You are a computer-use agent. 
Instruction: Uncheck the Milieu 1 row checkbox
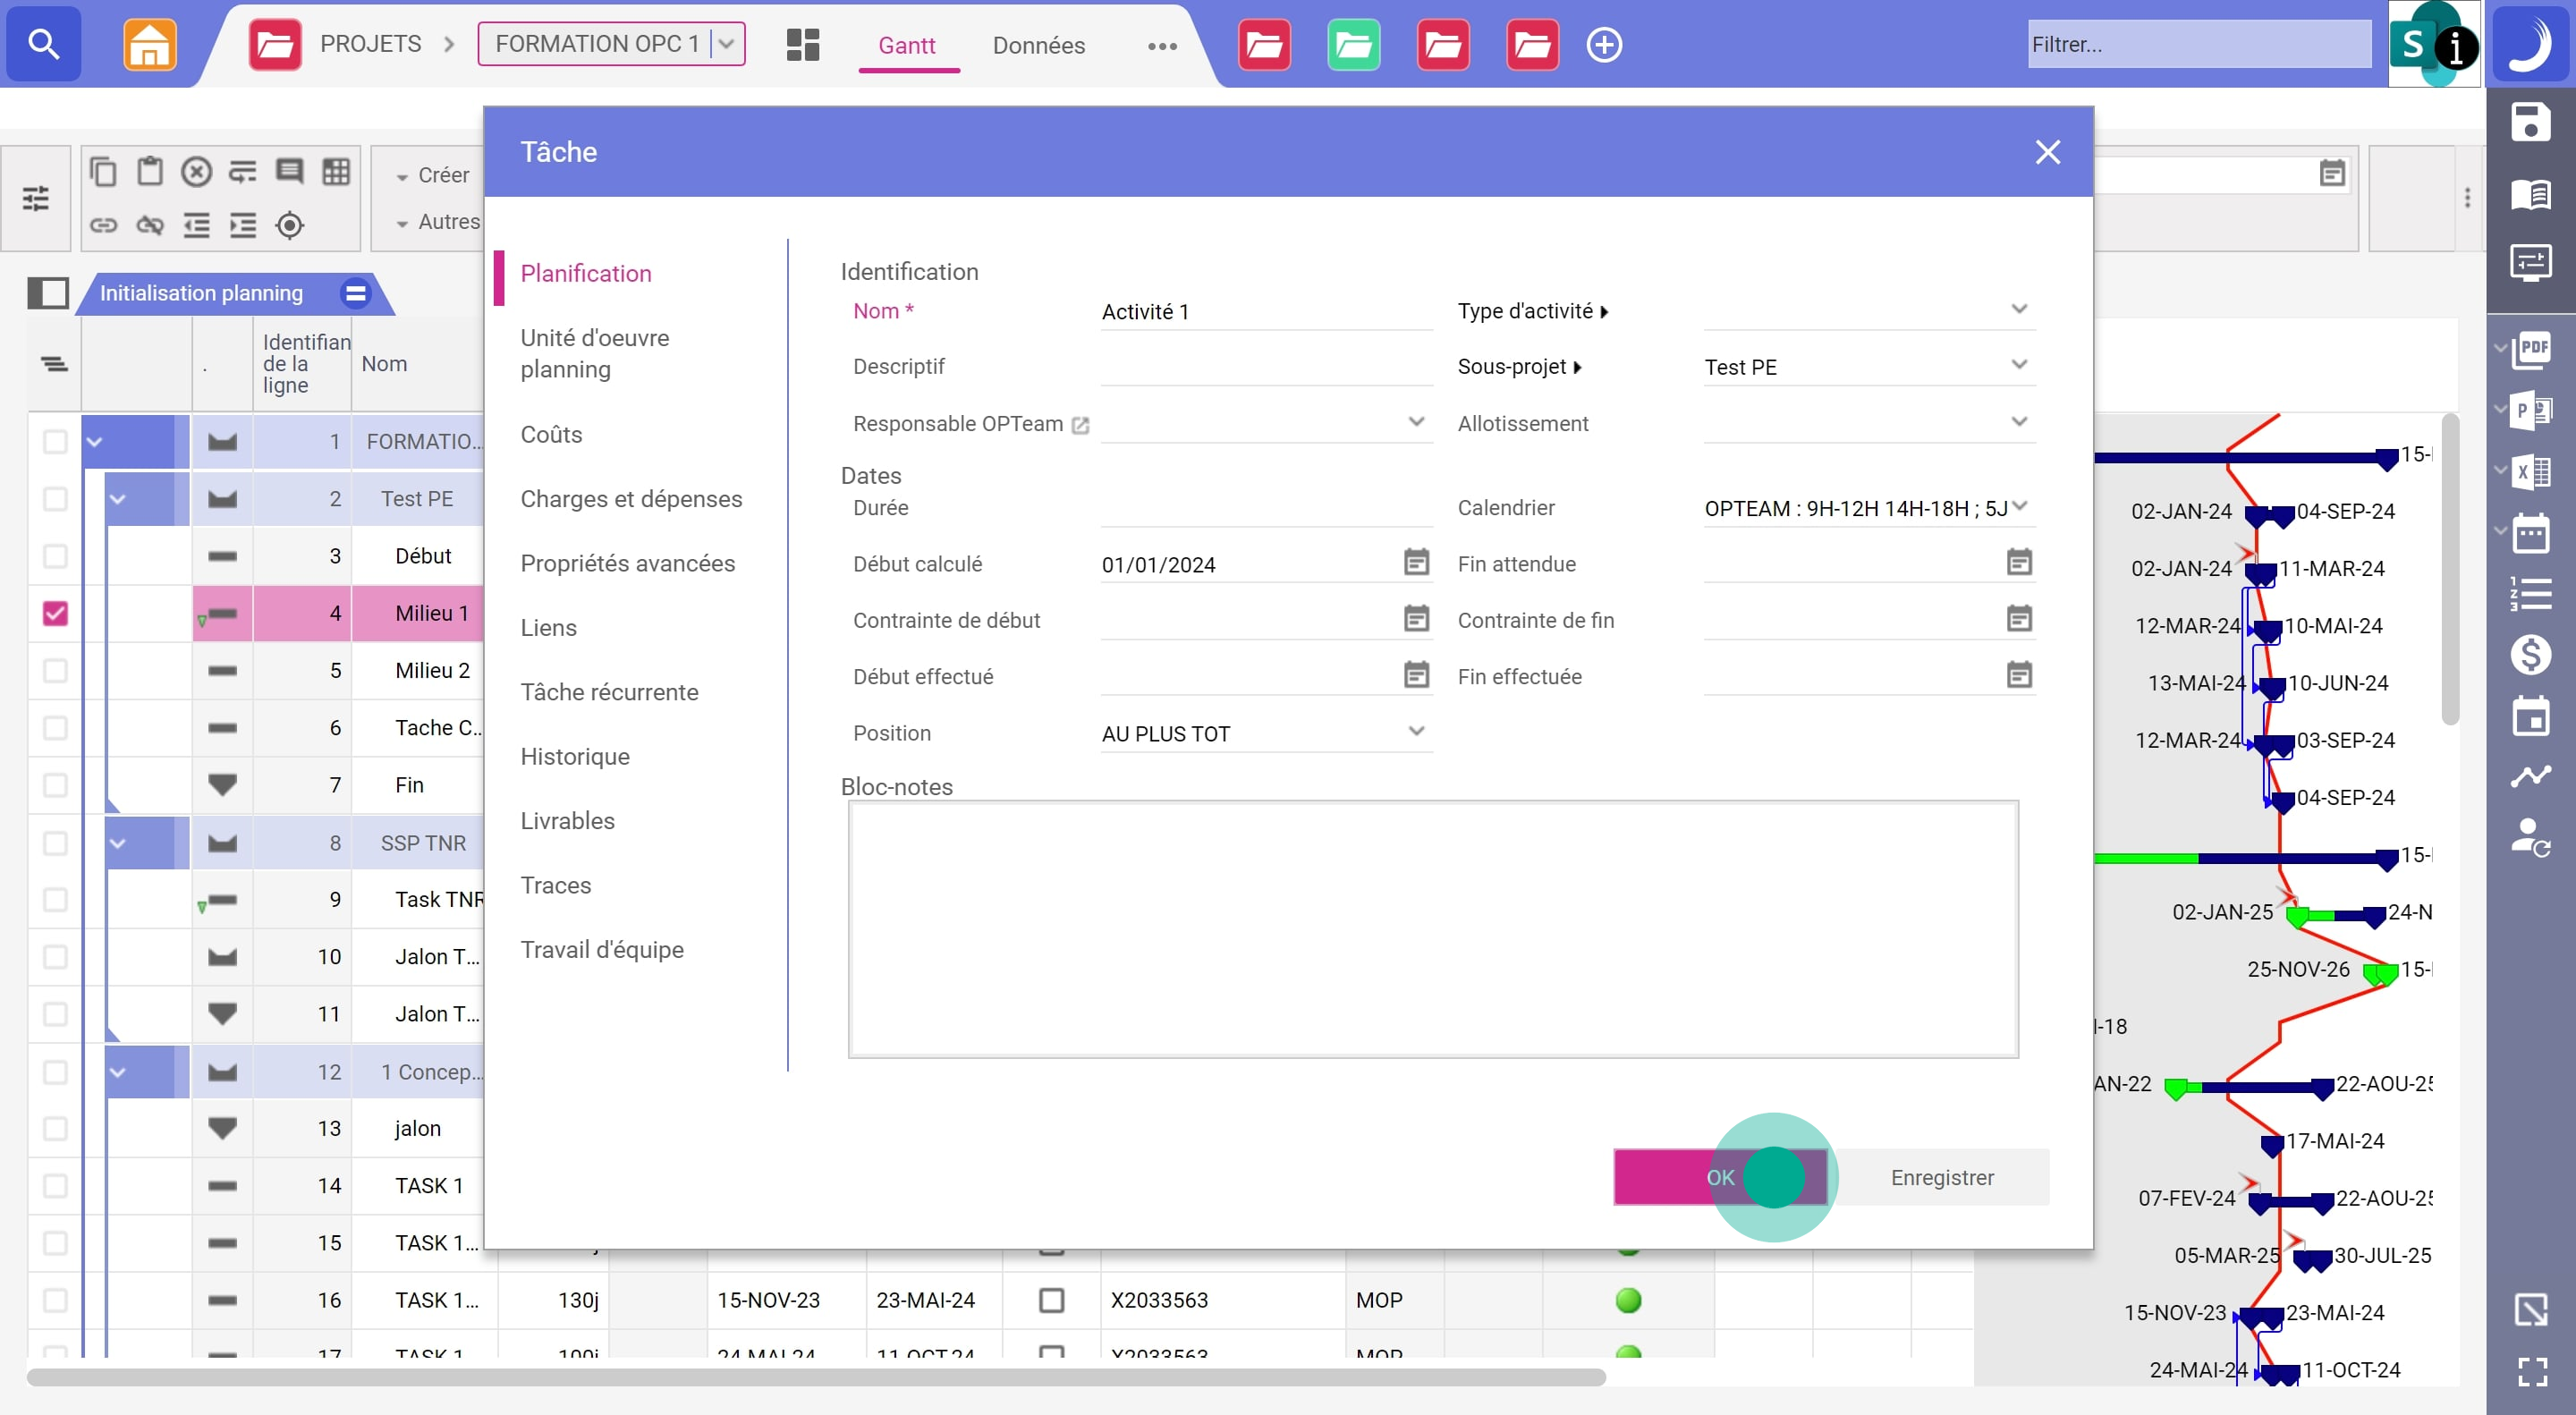(x=55, y=613)
